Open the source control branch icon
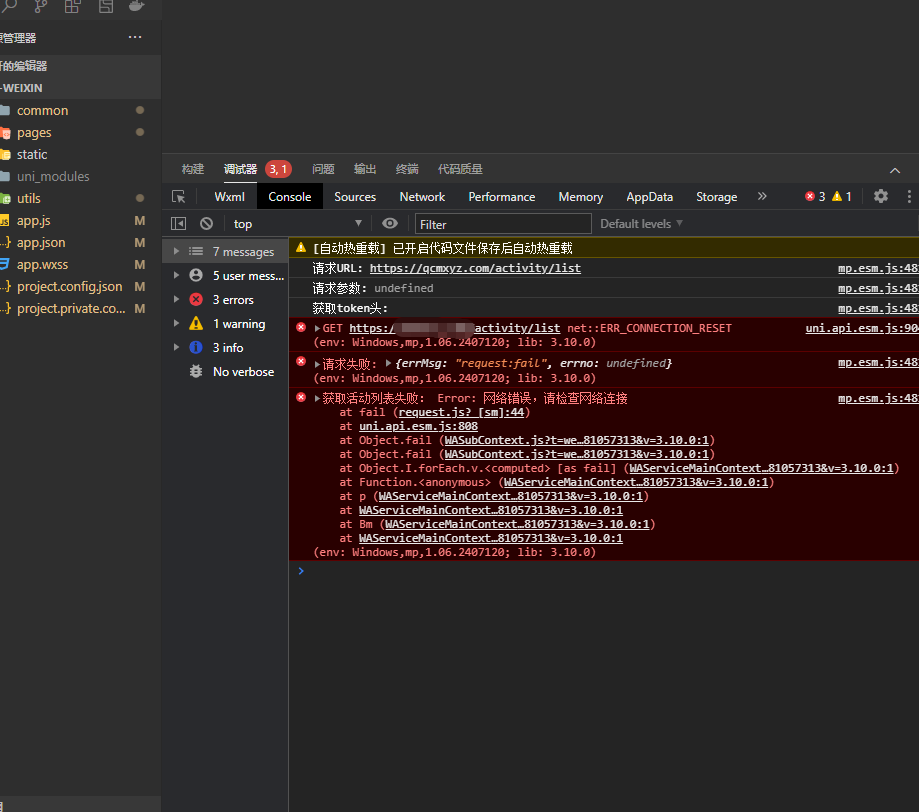This screenshot has height=812, width=919. (x=40, y=6)
